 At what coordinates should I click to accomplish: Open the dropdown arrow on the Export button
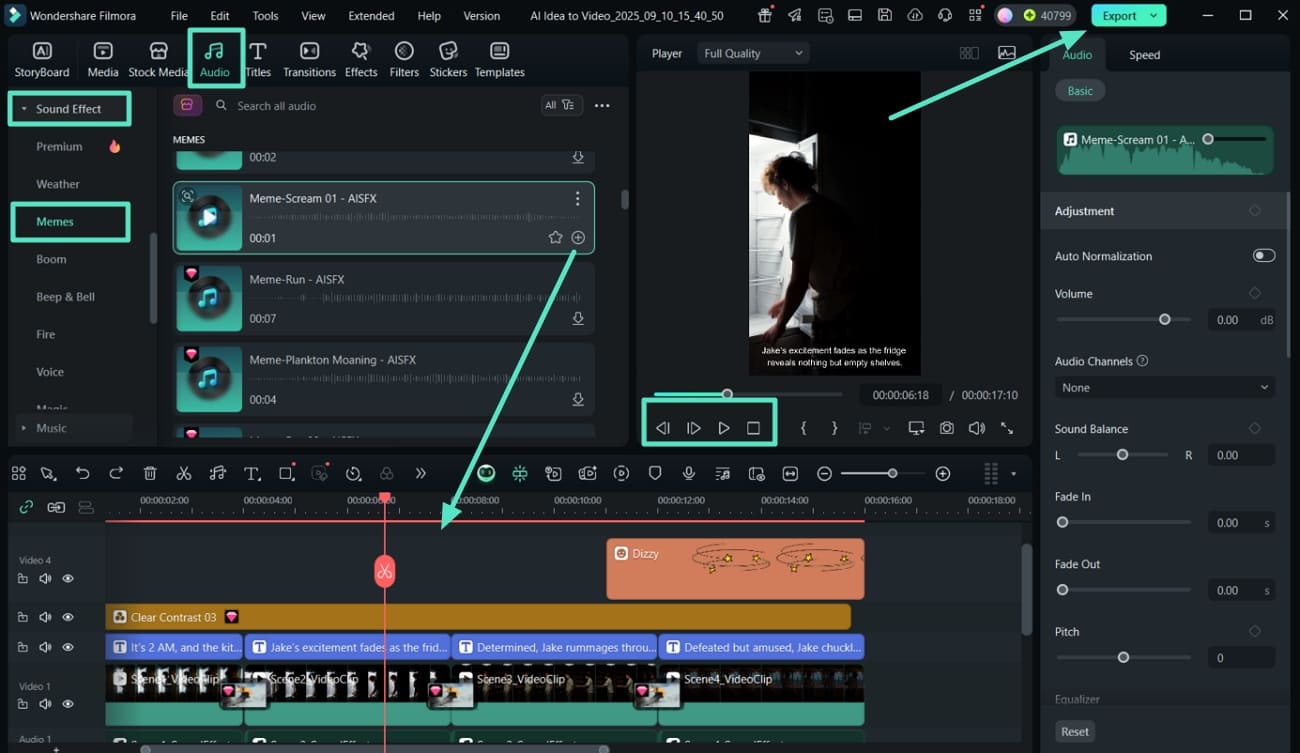[x=1154, y=16]
